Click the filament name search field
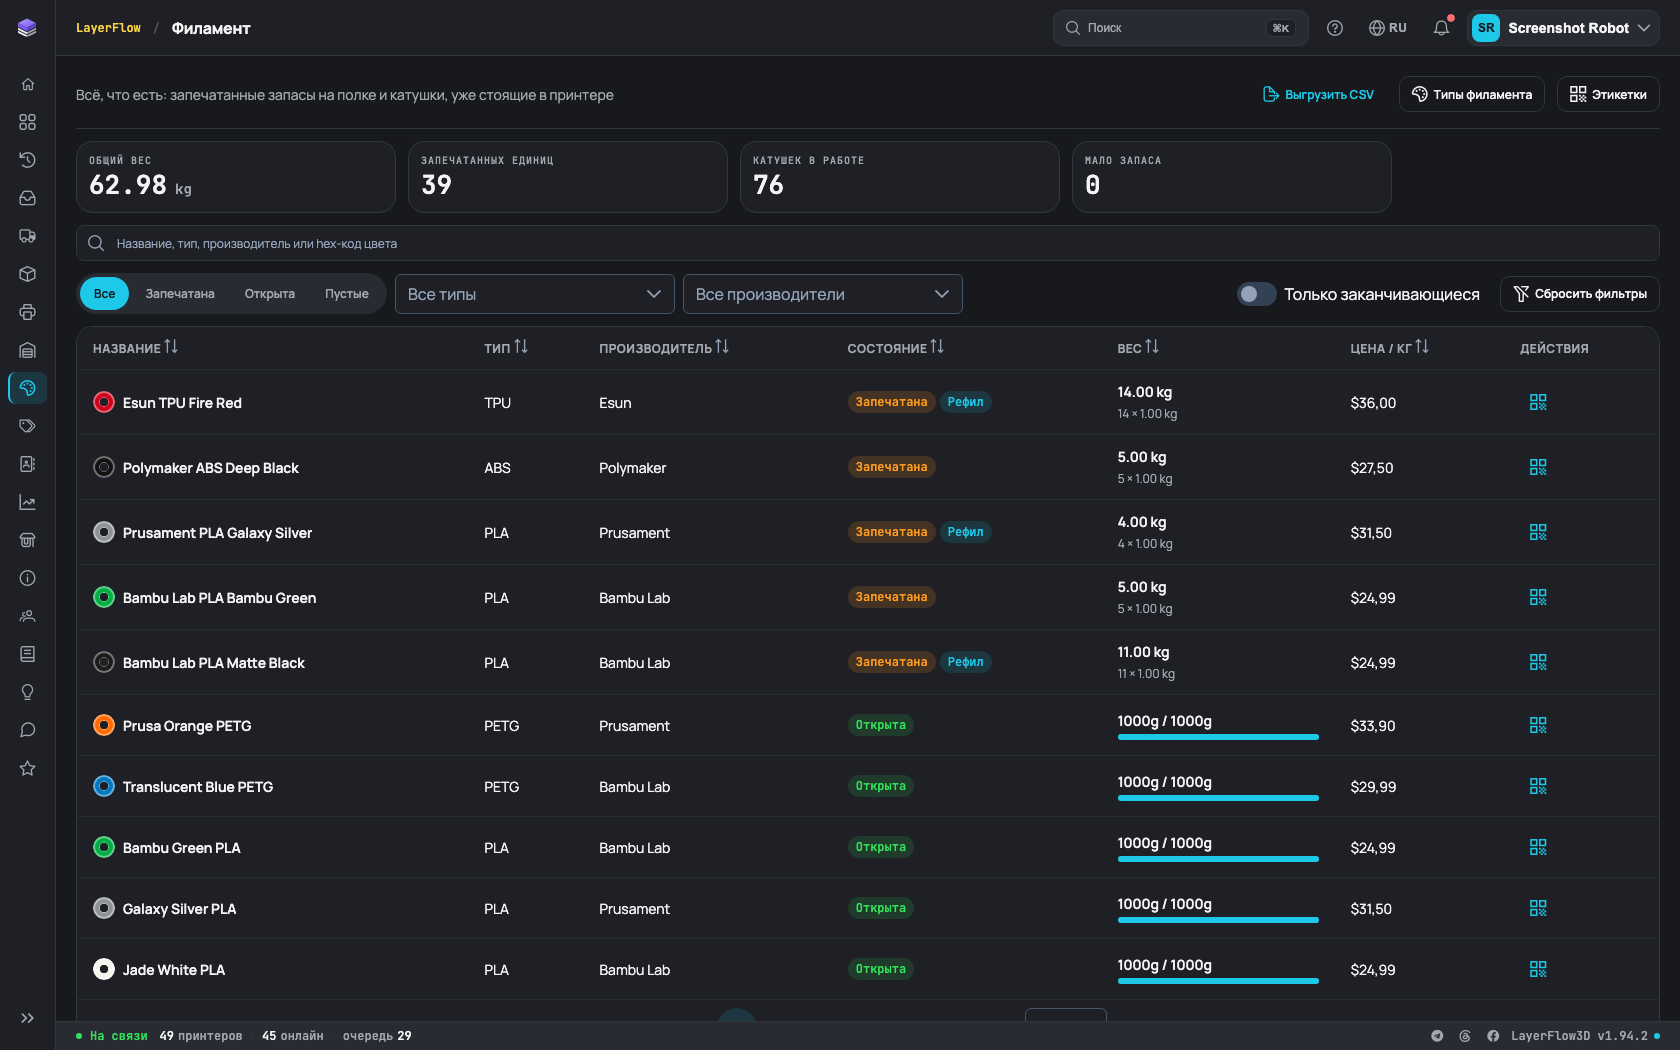 pos(868,243)
